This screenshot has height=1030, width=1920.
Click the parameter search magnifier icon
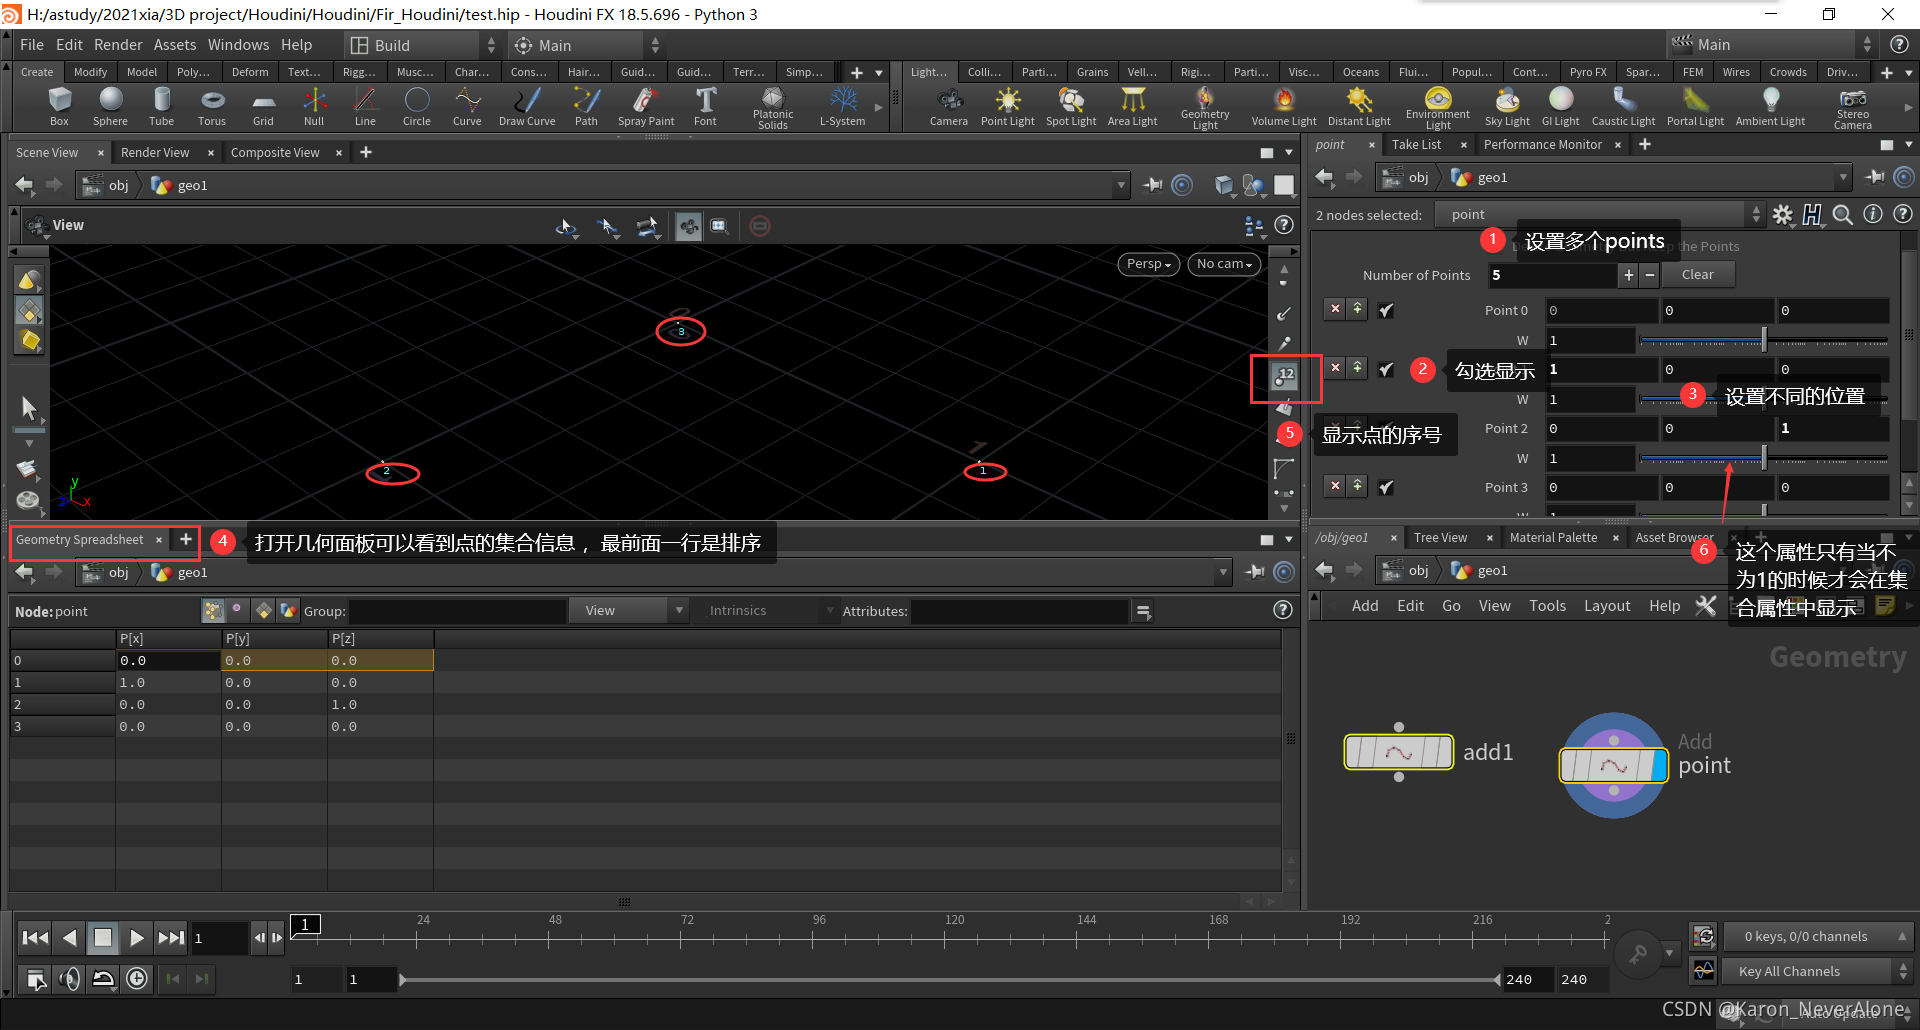click(x=1842, y=214)
